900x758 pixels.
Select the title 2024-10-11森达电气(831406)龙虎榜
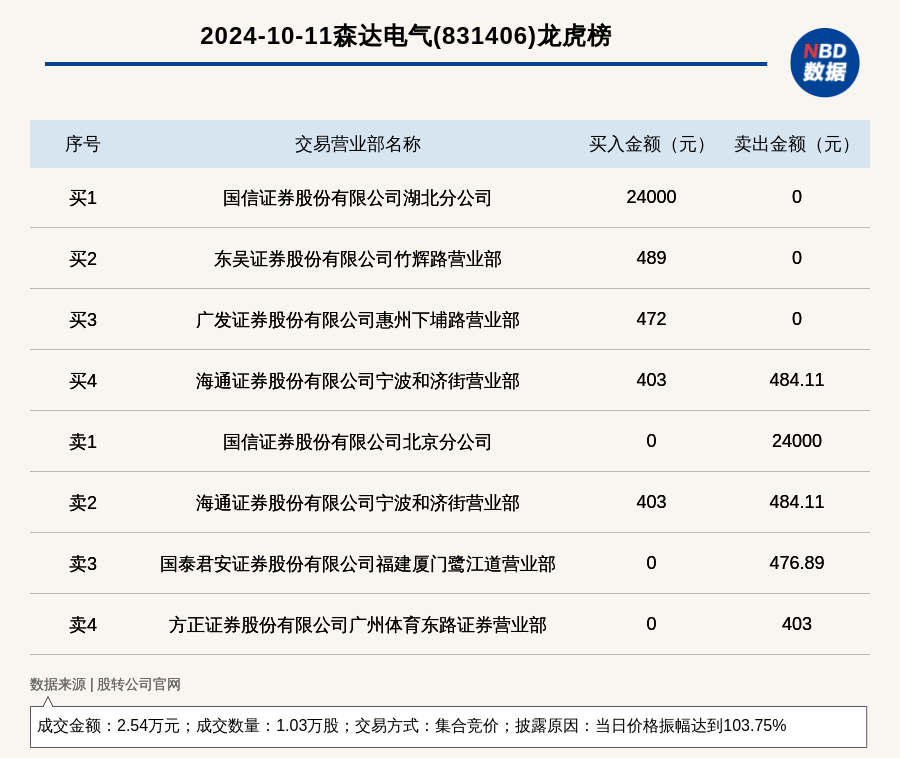tap(406, 36)
